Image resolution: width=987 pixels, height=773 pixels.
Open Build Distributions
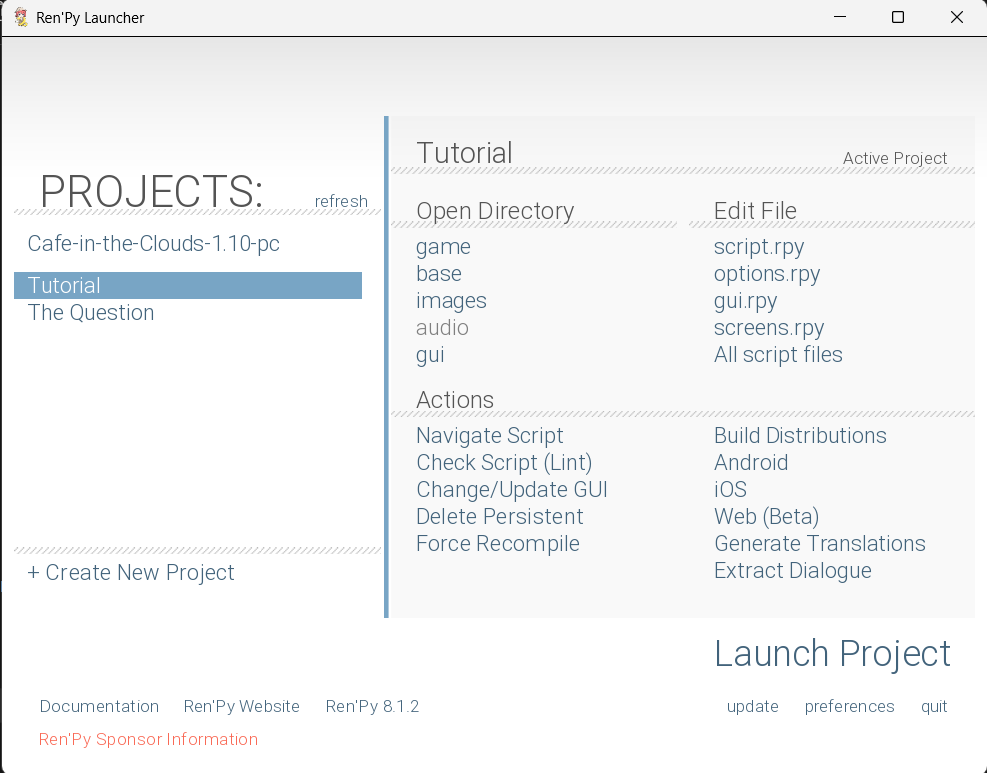point(800,436)
